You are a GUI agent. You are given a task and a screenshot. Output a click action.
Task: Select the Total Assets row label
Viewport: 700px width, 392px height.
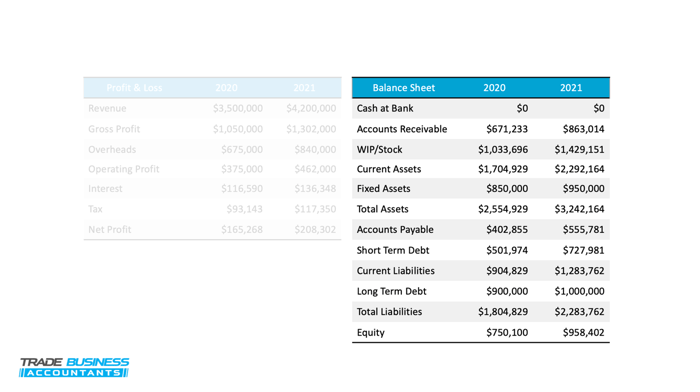coord(383,209)
